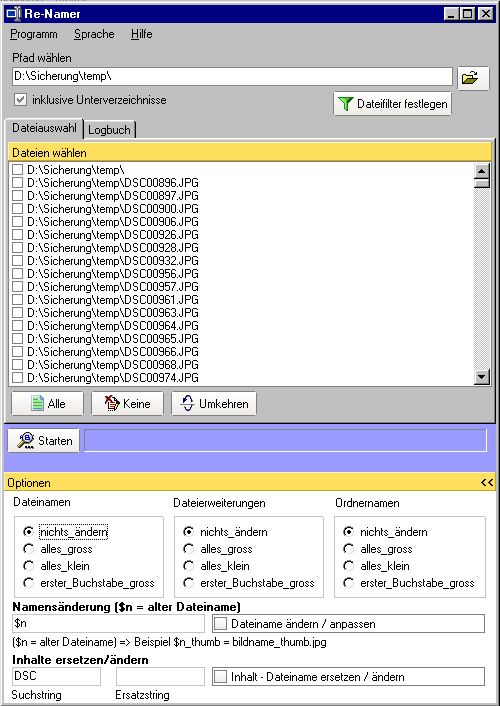Screen dimensions: 500x706
Task: Select Ordnernamen erster_Buchstabe_gross radio
Action: (349, 583)
